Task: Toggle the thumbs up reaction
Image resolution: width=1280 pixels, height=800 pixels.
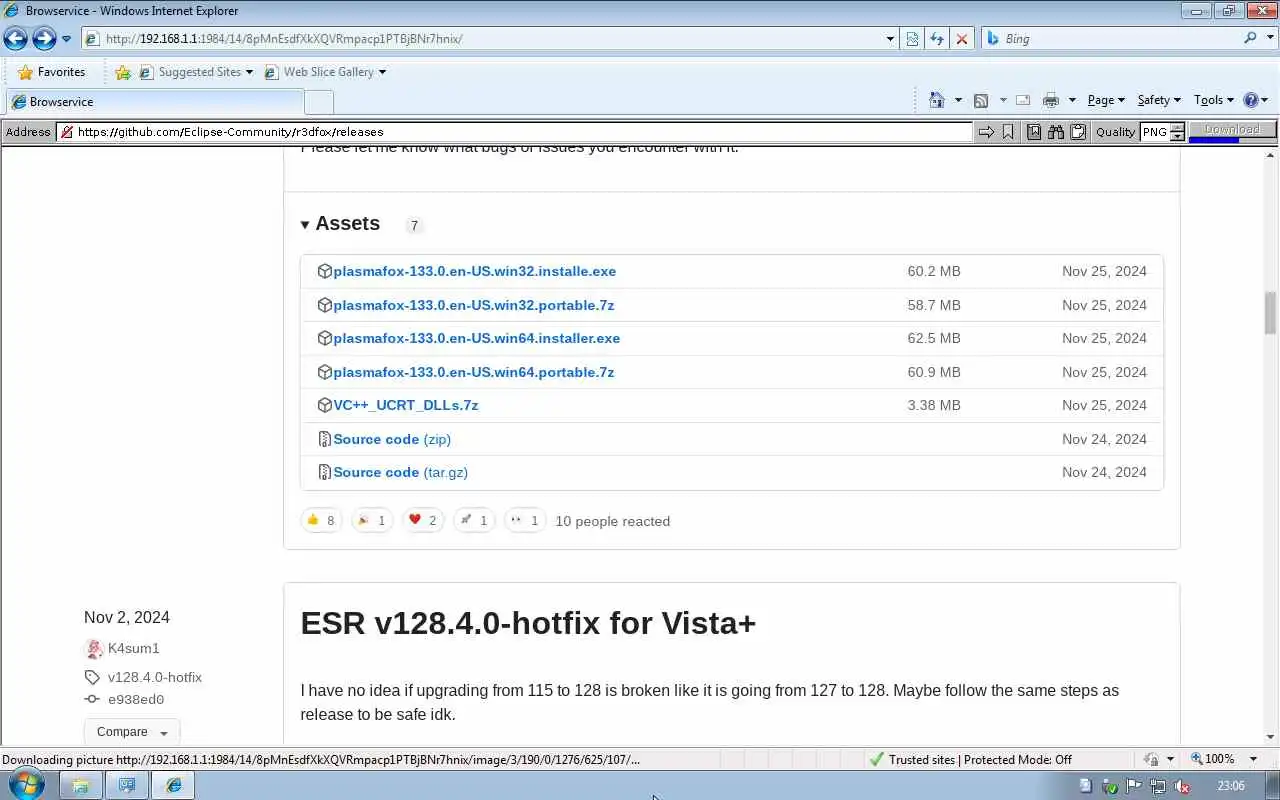Action: pyautogui.click(x=321, y=520)
